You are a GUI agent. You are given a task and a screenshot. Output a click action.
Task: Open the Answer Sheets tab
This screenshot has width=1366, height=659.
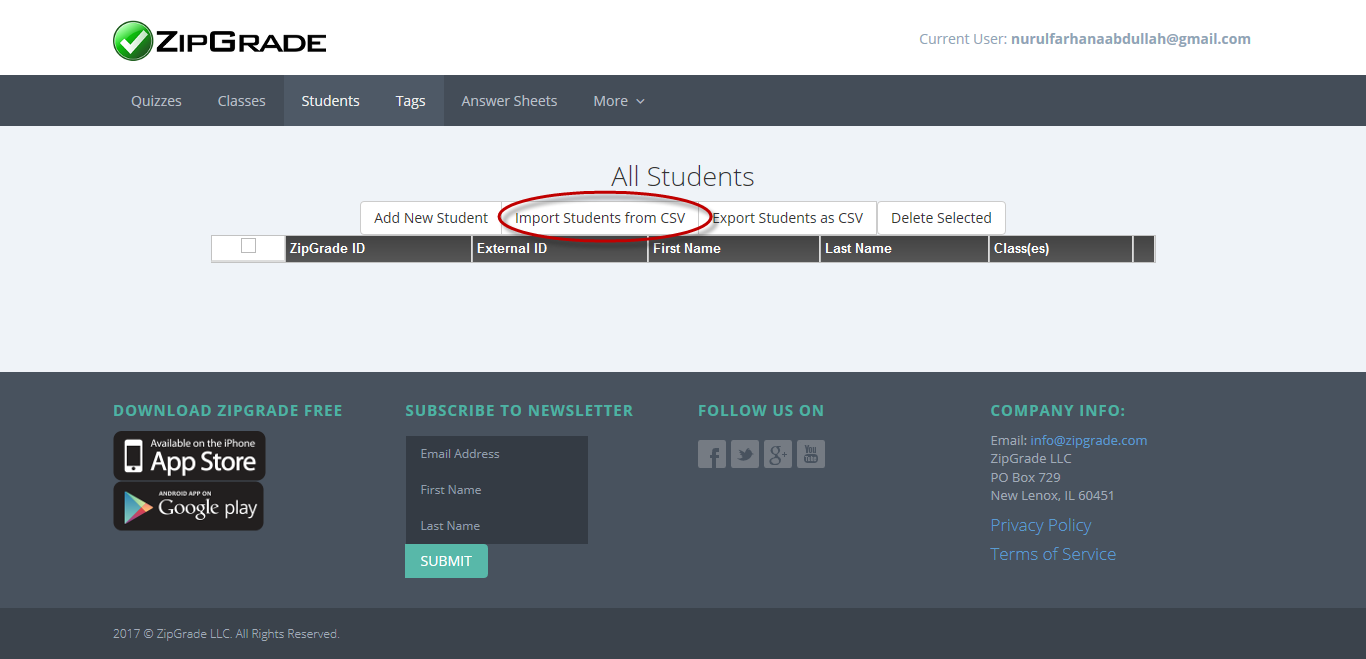[510, 101]
